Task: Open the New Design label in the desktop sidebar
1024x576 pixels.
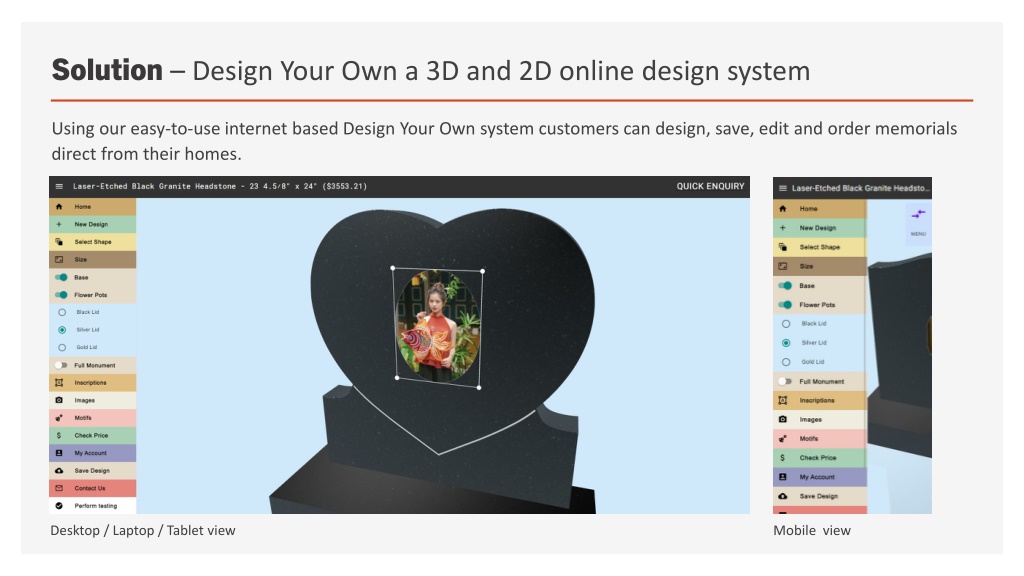Action: coord(91,224)
